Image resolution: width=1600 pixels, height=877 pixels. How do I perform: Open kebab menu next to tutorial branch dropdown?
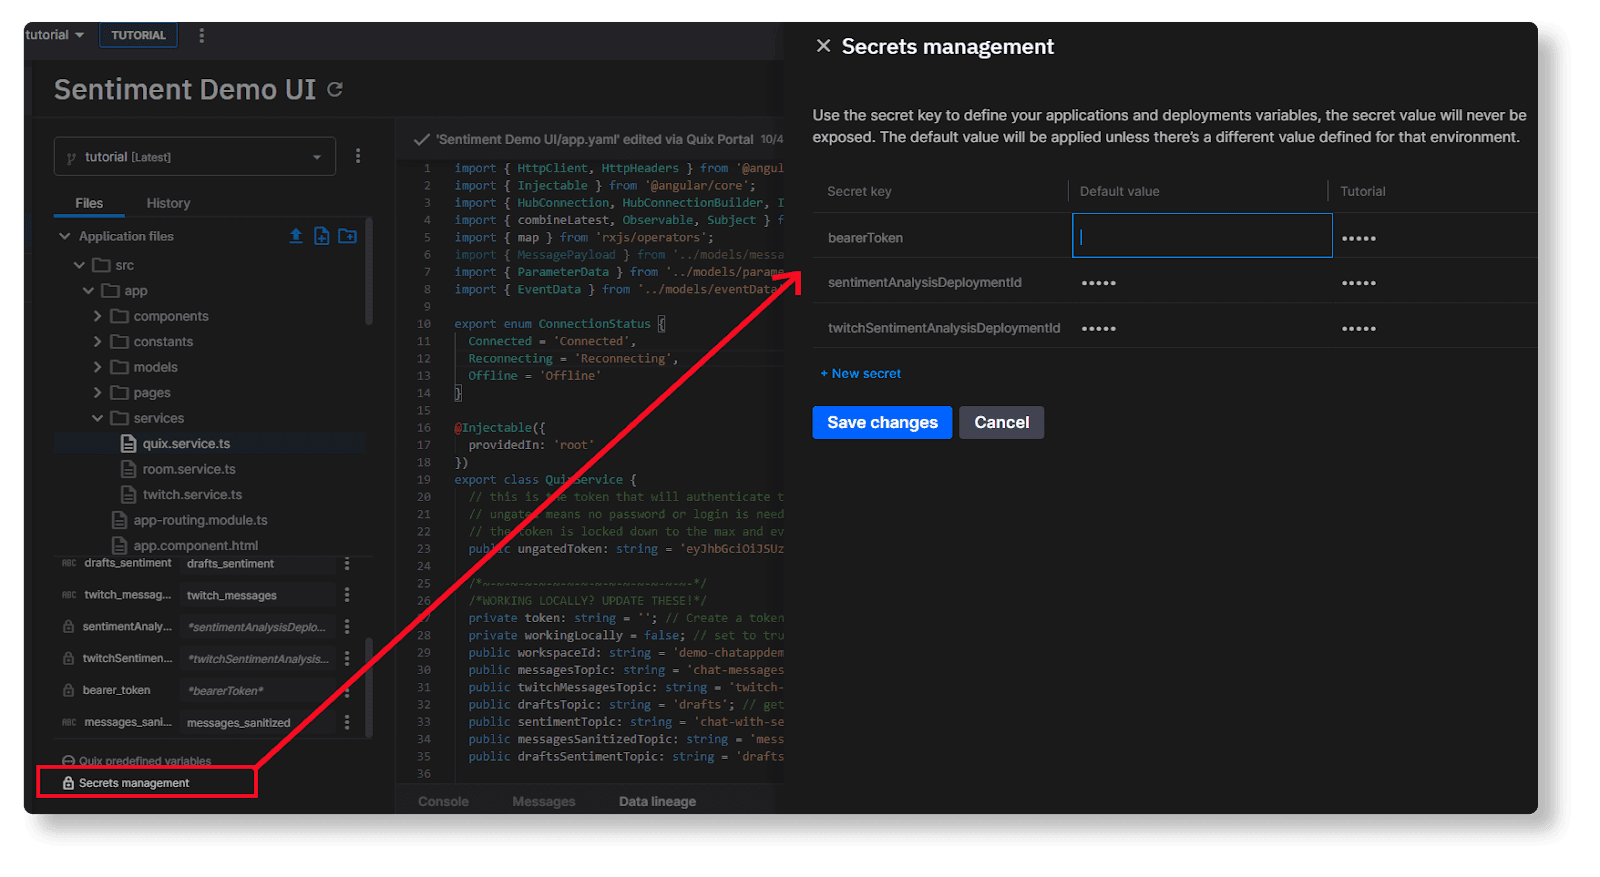pos(358,156)
